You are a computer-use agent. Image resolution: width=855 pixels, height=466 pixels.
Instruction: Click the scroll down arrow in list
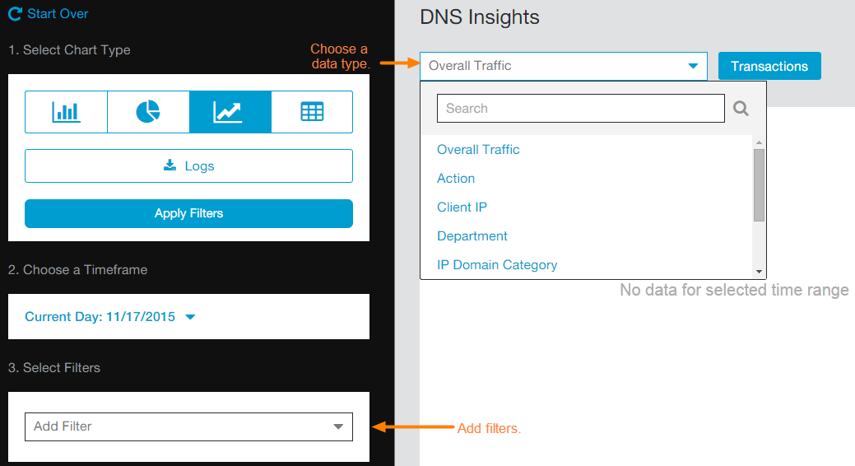pyautogui.click(x=759, y=271)
